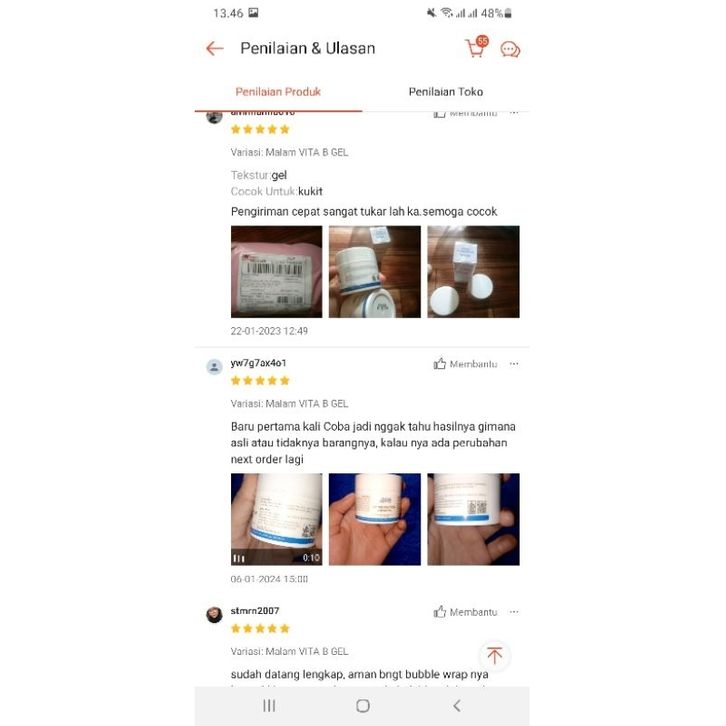Tap the Android home navigation button
The image size is (726, 726).
363,706
